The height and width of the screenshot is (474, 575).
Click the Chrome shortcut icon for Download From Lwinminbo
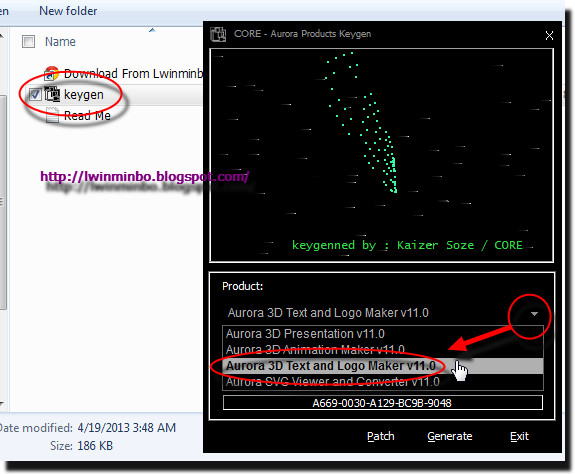coord(51,73)
